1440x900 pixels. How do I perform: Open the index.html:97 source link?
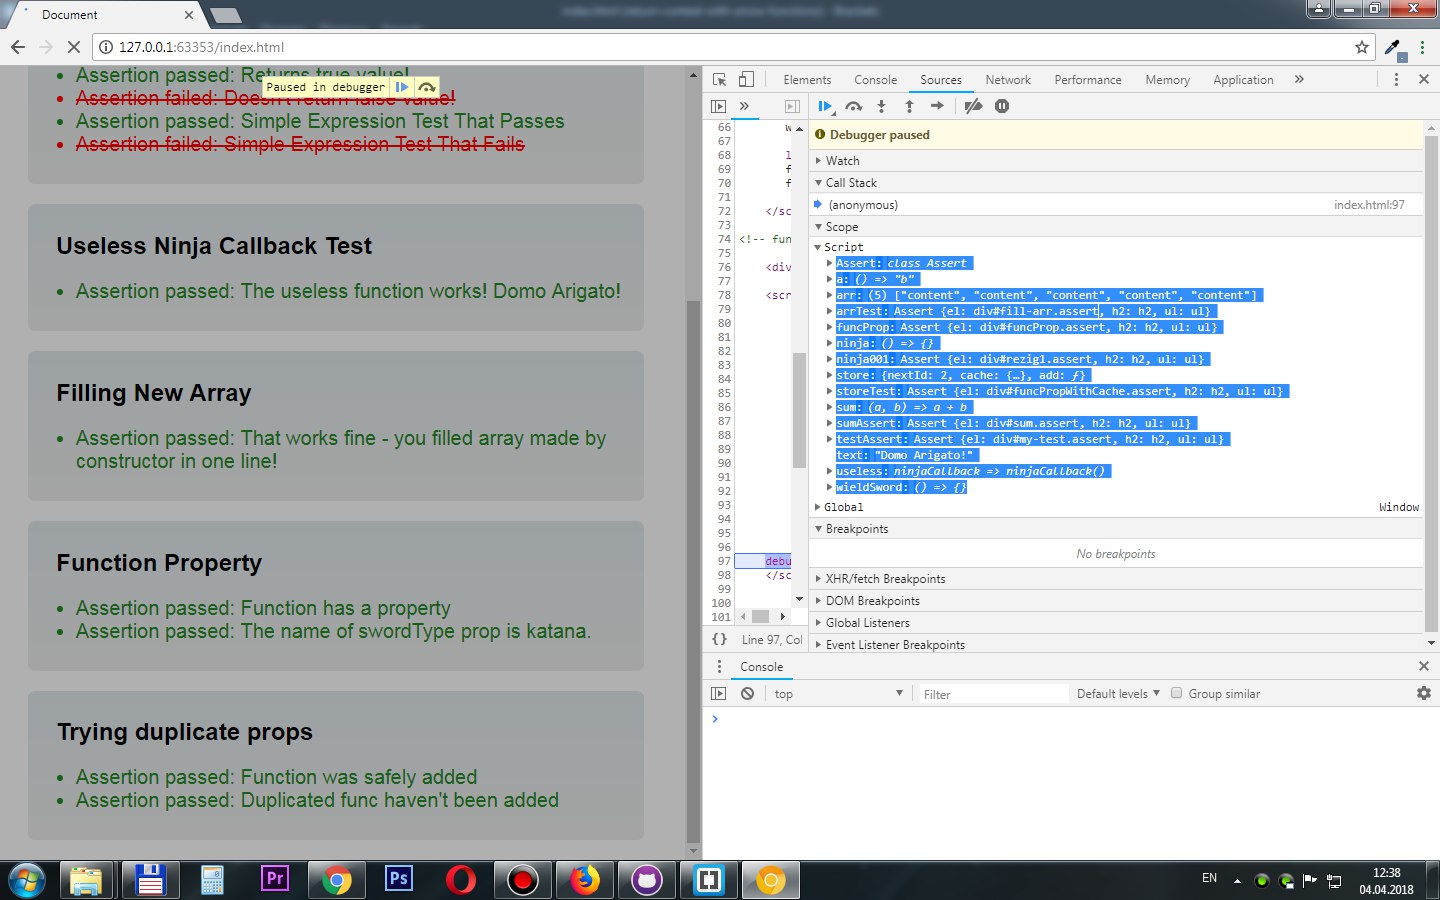pos(1369,205)
